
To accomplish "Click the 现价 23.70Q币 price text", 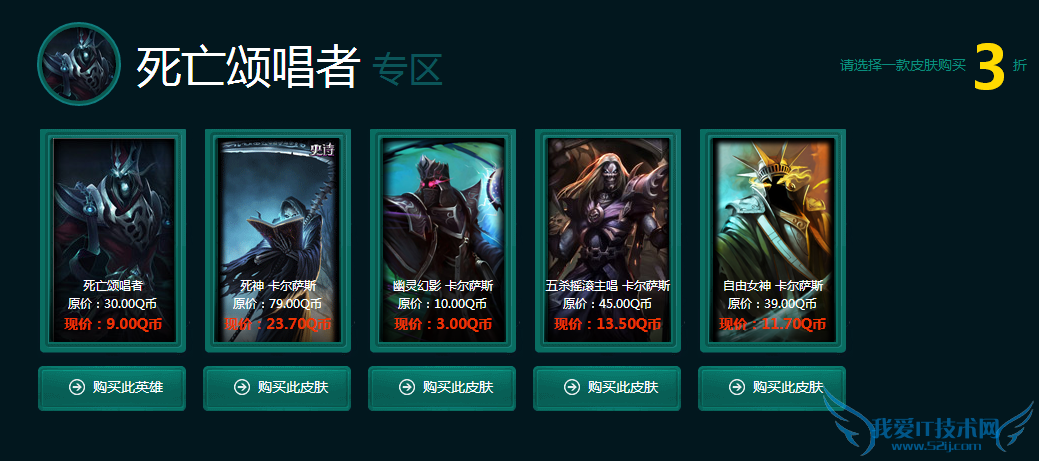I will [x=278, y=325].
